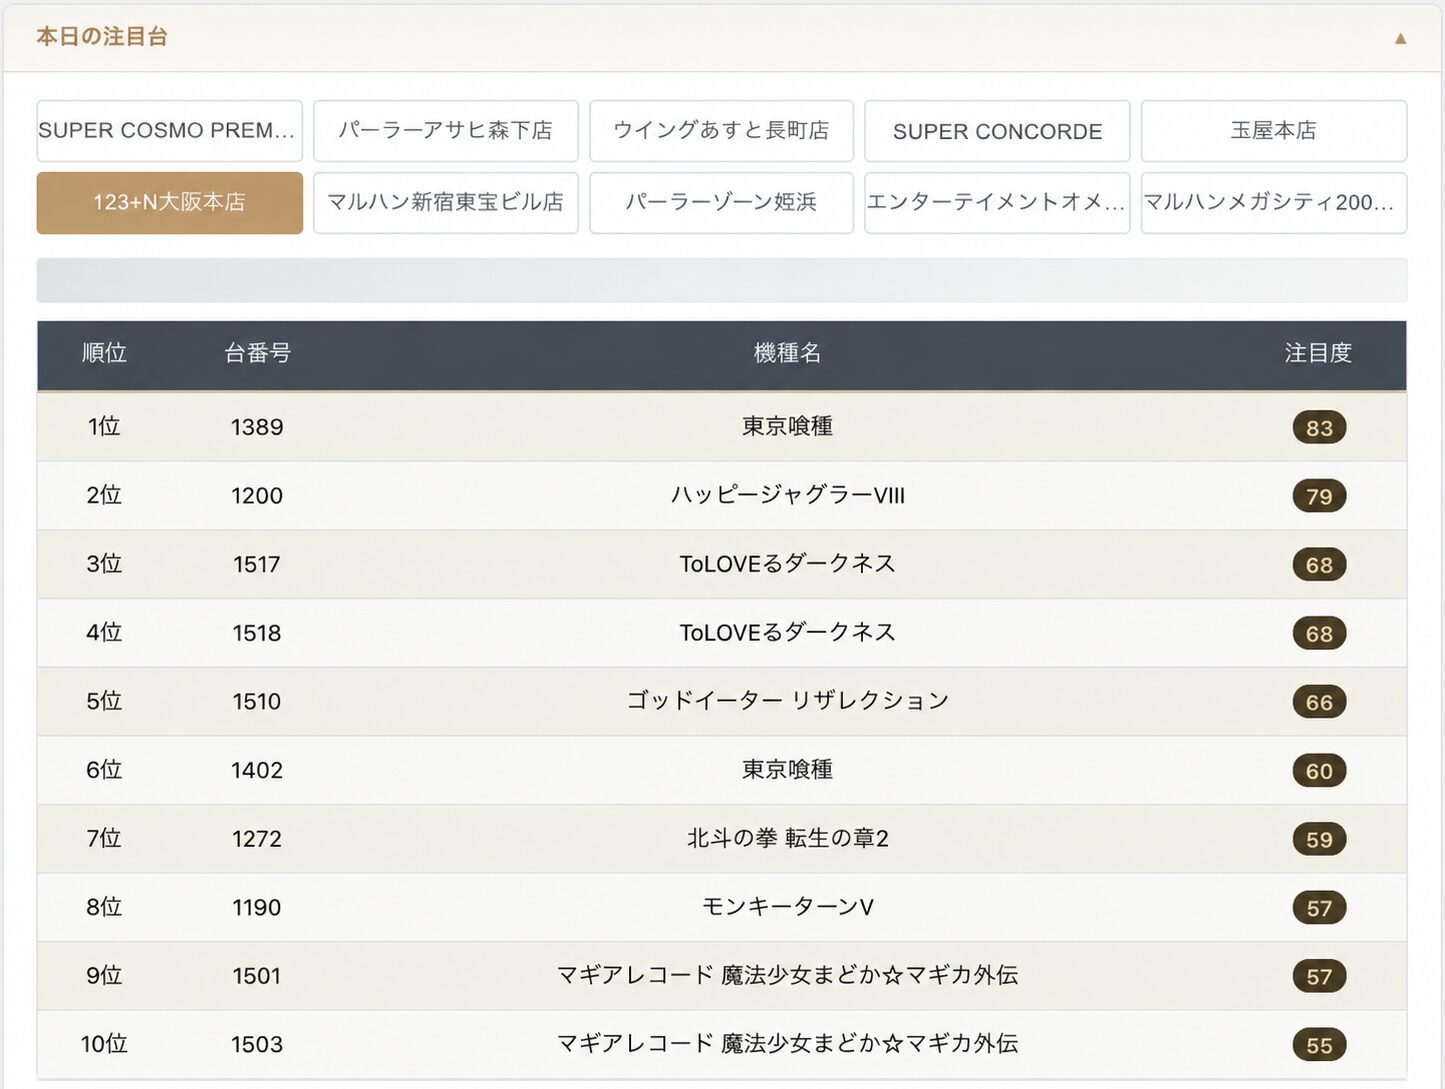Image resolution: width=1445 pixels, height=1089 pixels.
Task: Open the パーラーゾーン姫浜 store tab
Action: pos(721,203)
